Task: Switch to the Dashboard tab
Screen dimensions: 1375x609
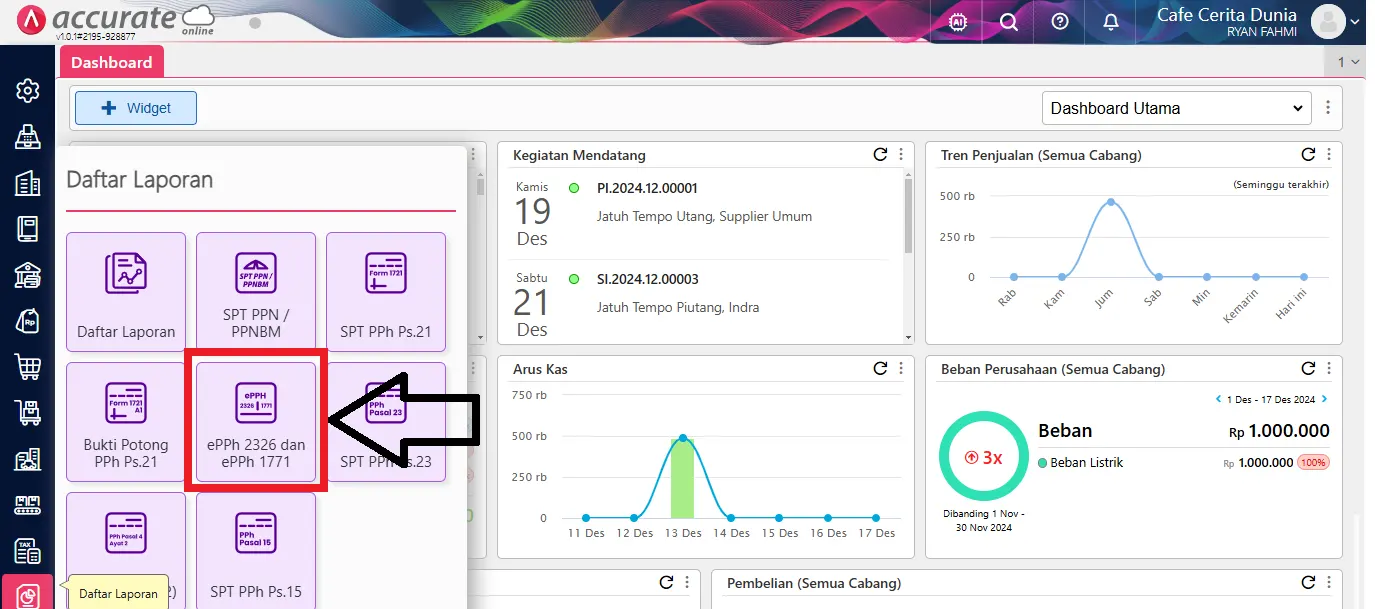Action: coord(111,62)
